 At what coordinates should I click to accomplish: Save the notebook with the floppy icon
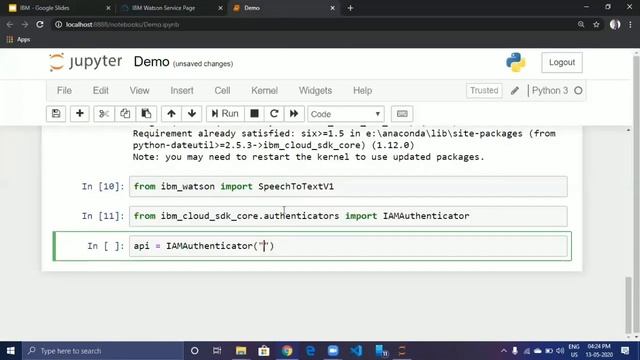point(56,114)
